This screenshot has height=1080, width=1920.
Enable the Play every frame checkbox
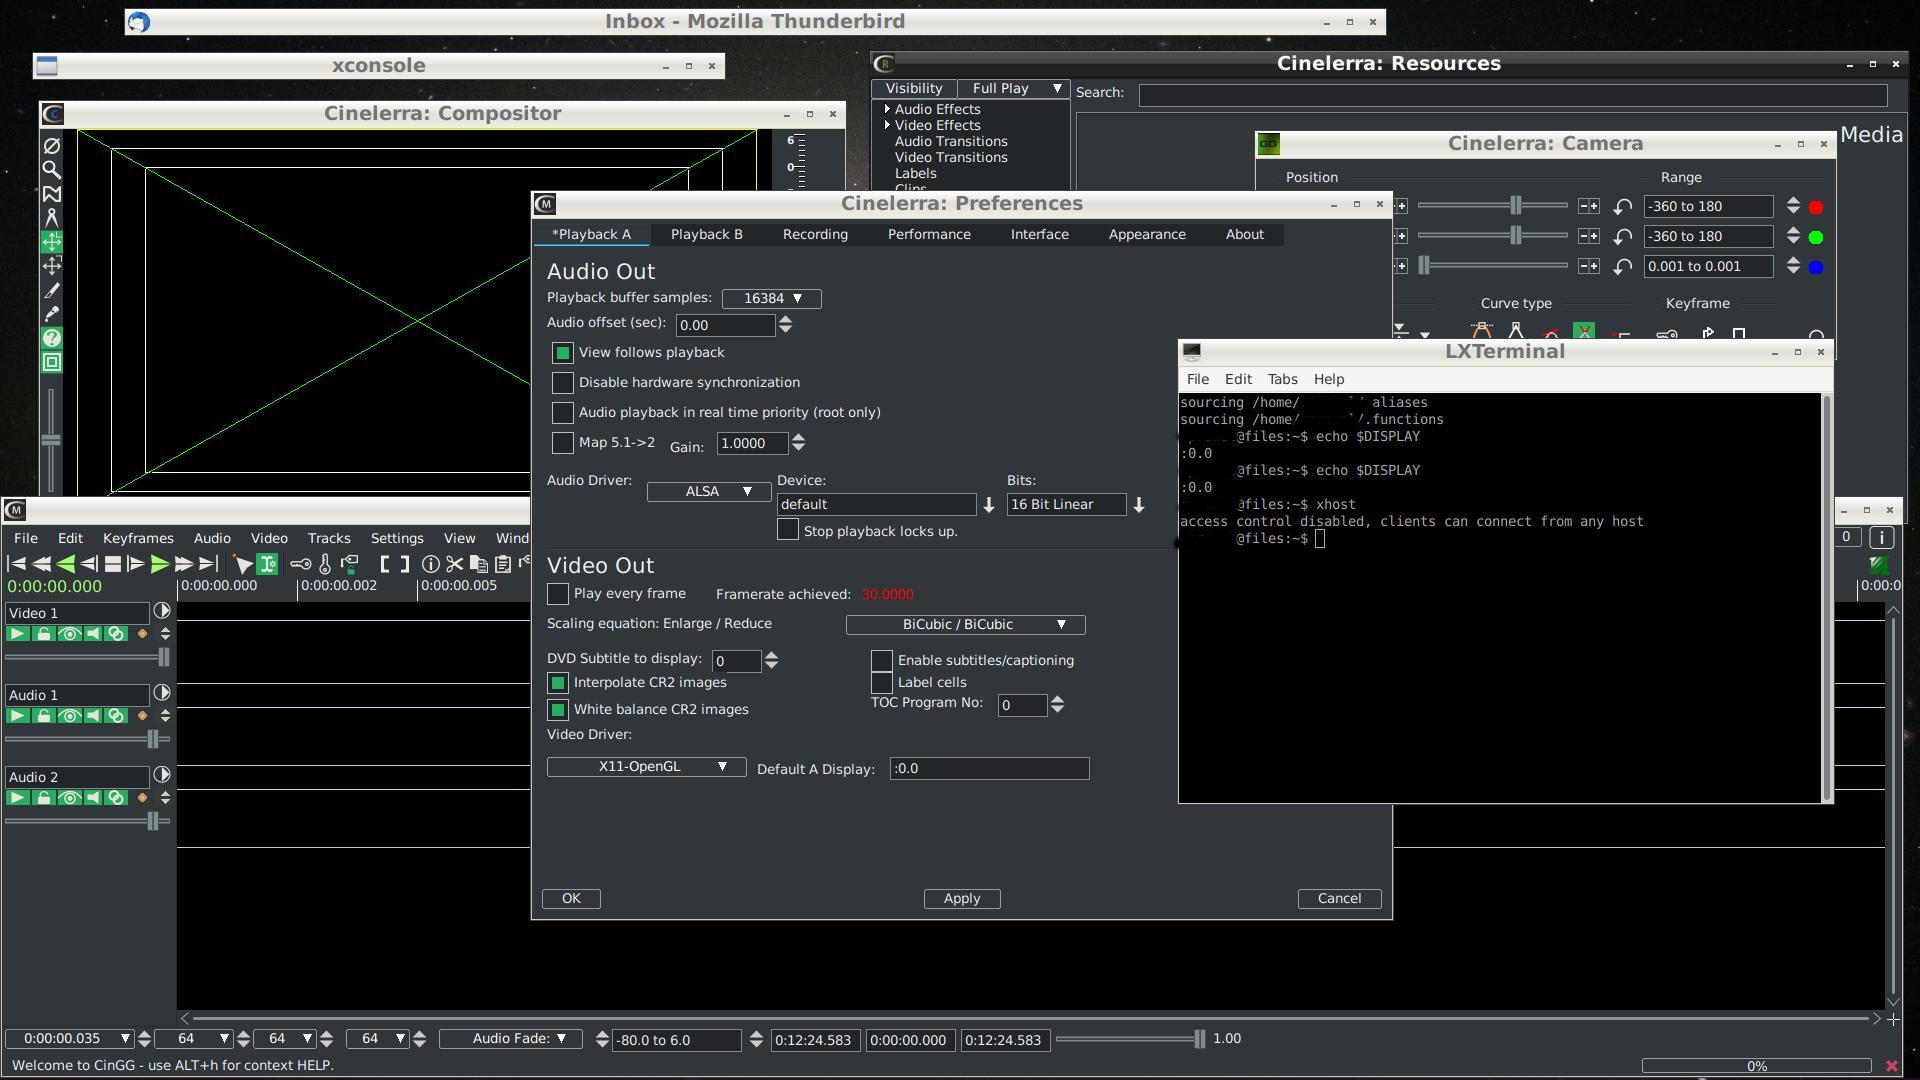[x=558, y=594]
